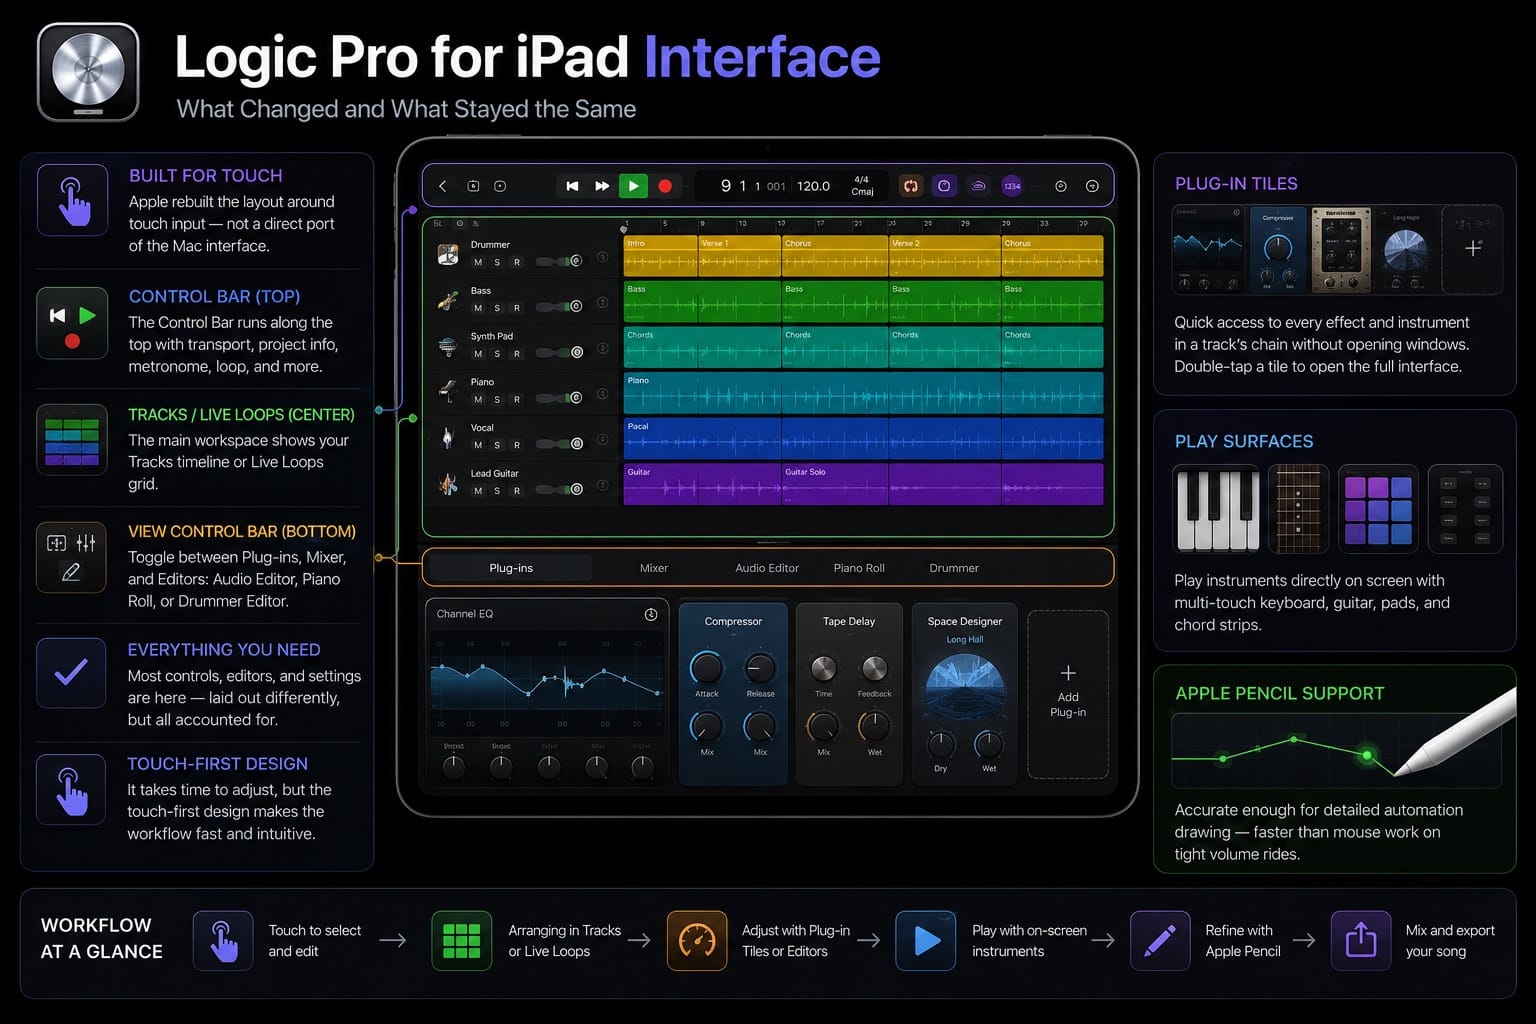The width and height of the screenshot is (1536, 1024).
Task: Solo the Vocal track
Action: (x=497, y=445)
